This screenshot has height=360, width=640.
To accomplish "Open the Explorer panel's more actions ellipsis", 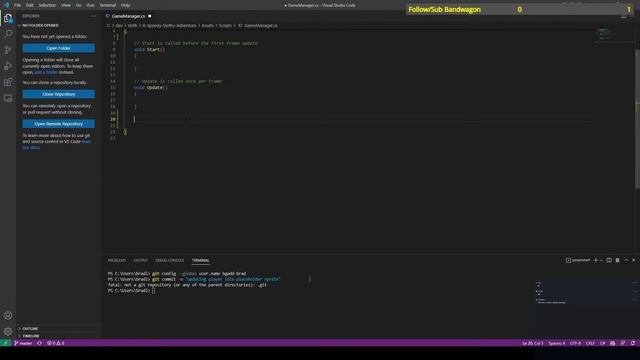I will pos(93,16).
